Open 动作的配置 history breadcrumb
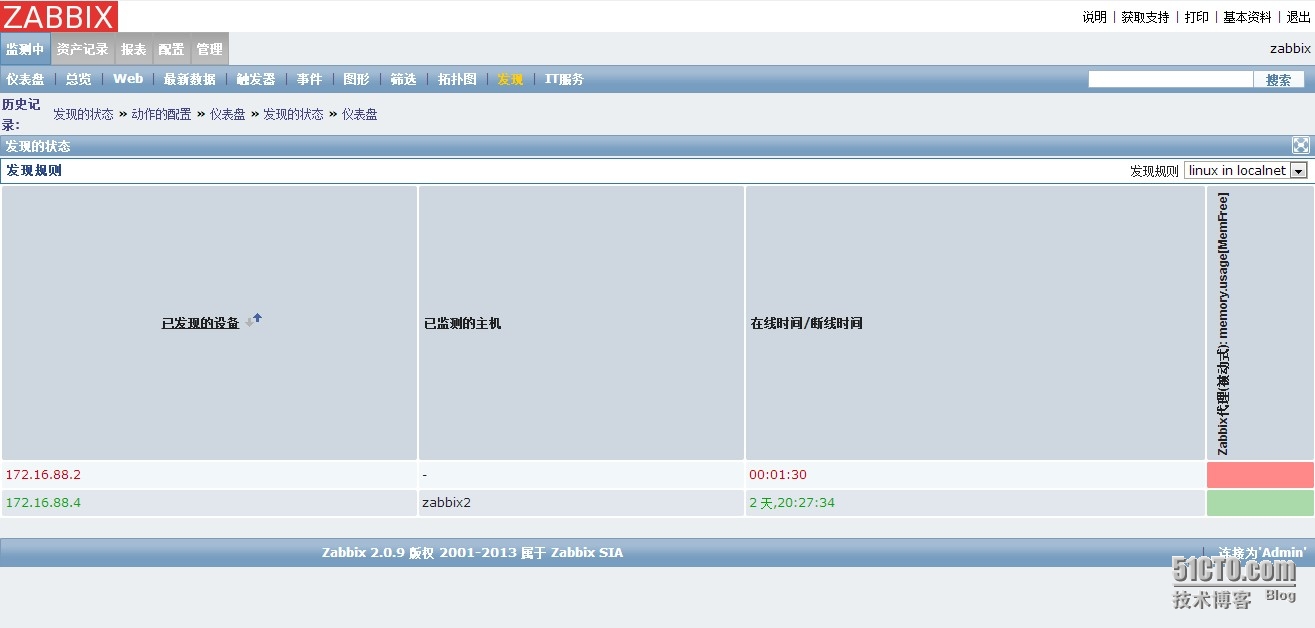The image size is (1315, 628). (161, 114)
